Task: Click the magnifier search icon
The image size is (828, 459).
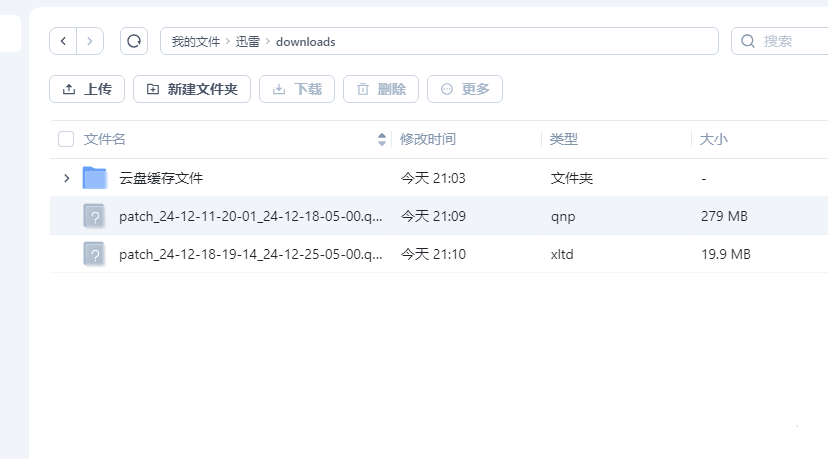Action: tap(747, 41)
